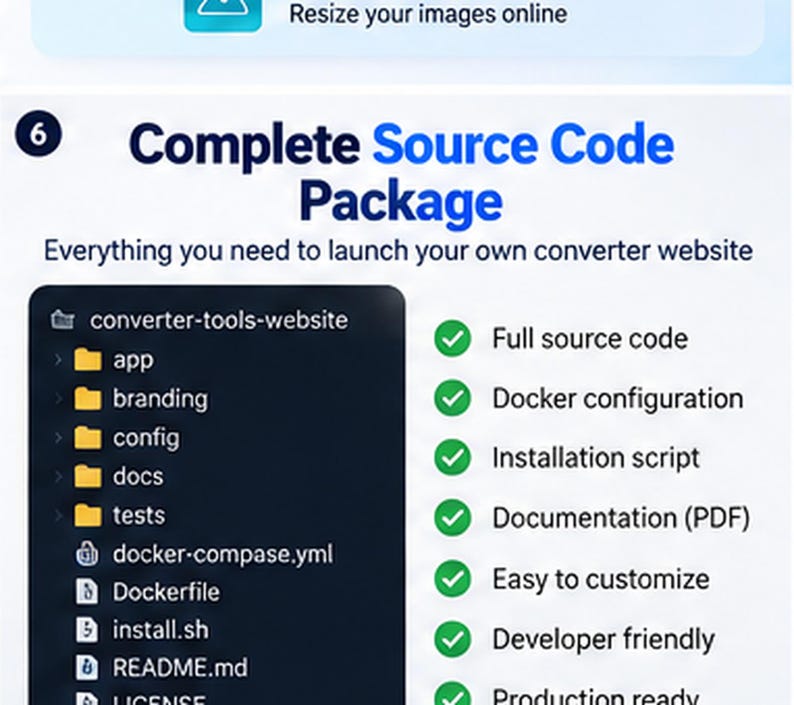Select the 'app' folder name
Screen dimensions: 794x705
click(x=133, y=362)
